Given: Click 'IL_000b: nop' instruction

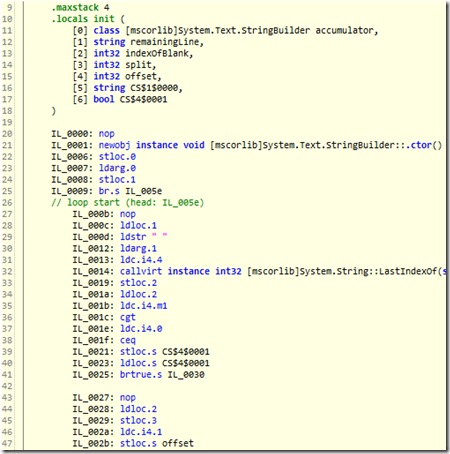Looking at the screenshot, I should 104,214.
